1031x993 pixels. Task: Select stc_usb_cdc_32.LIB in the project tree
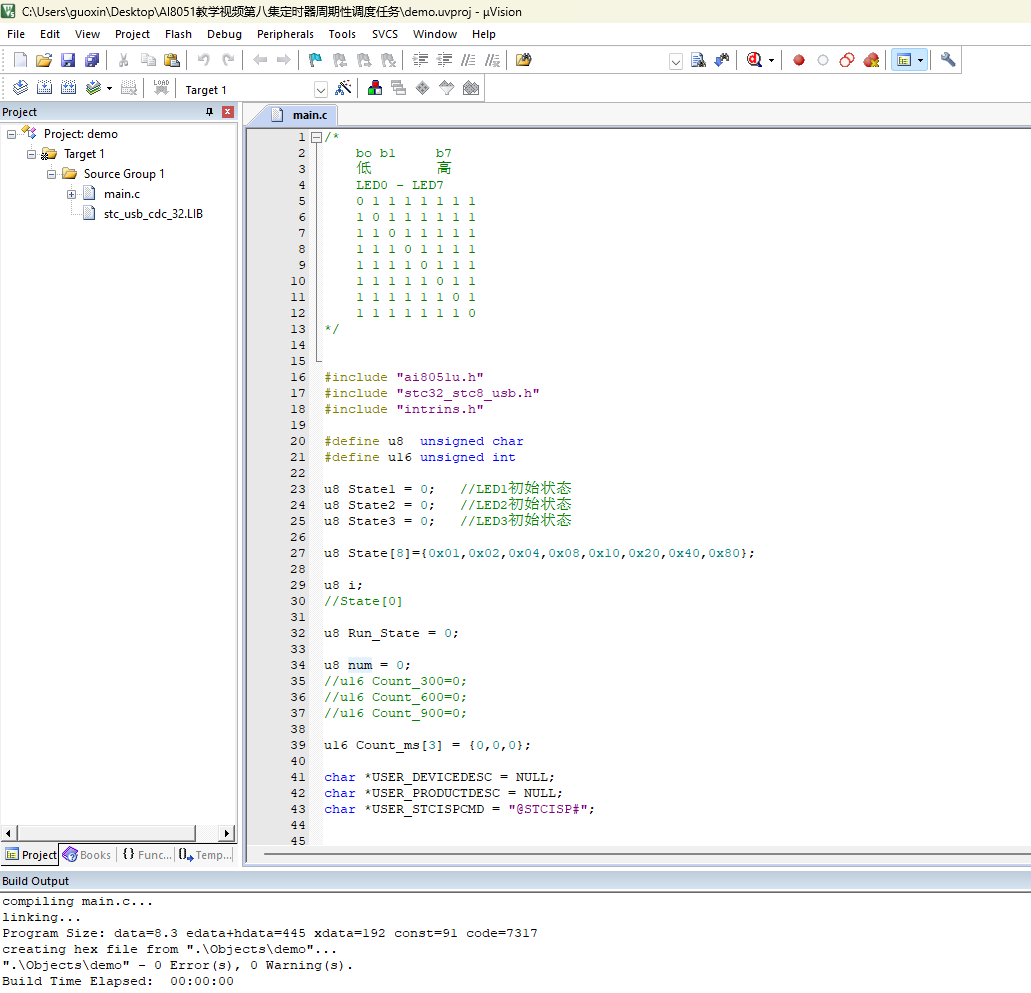tap(153, 214)
